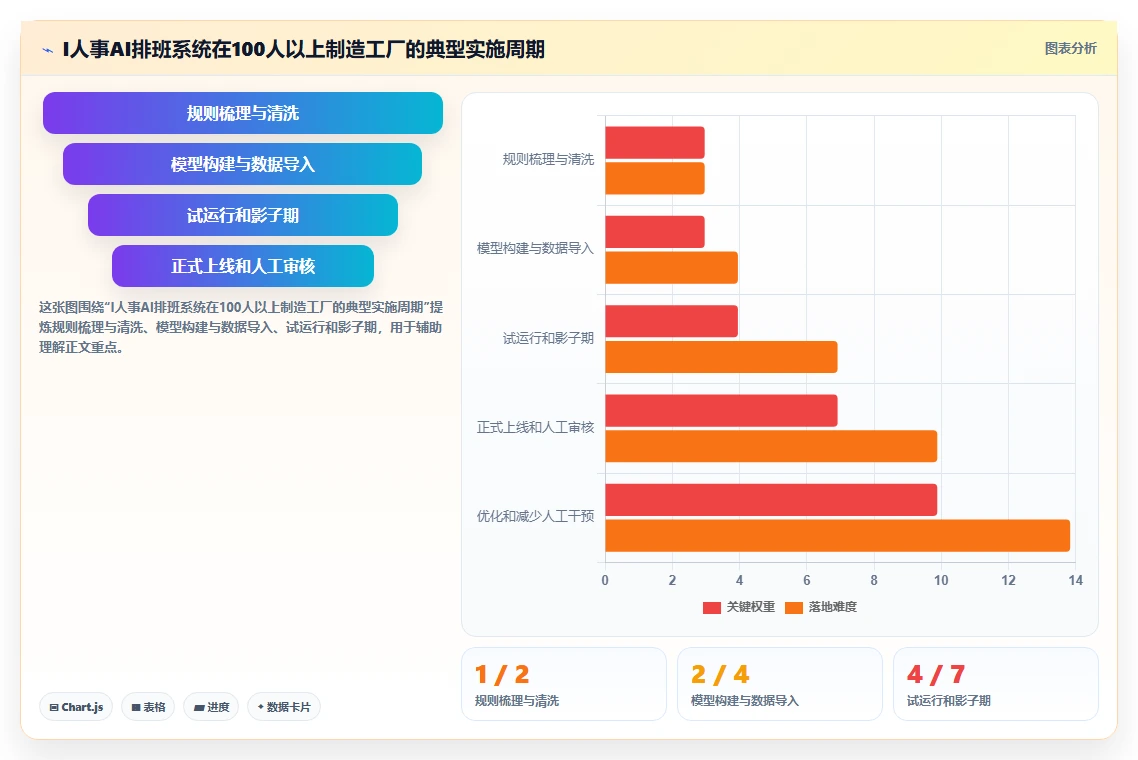Screen dimensions: 1138x760
Task: Click the orange bar for 正式上线和人工审核
Action: coord(771,446)
